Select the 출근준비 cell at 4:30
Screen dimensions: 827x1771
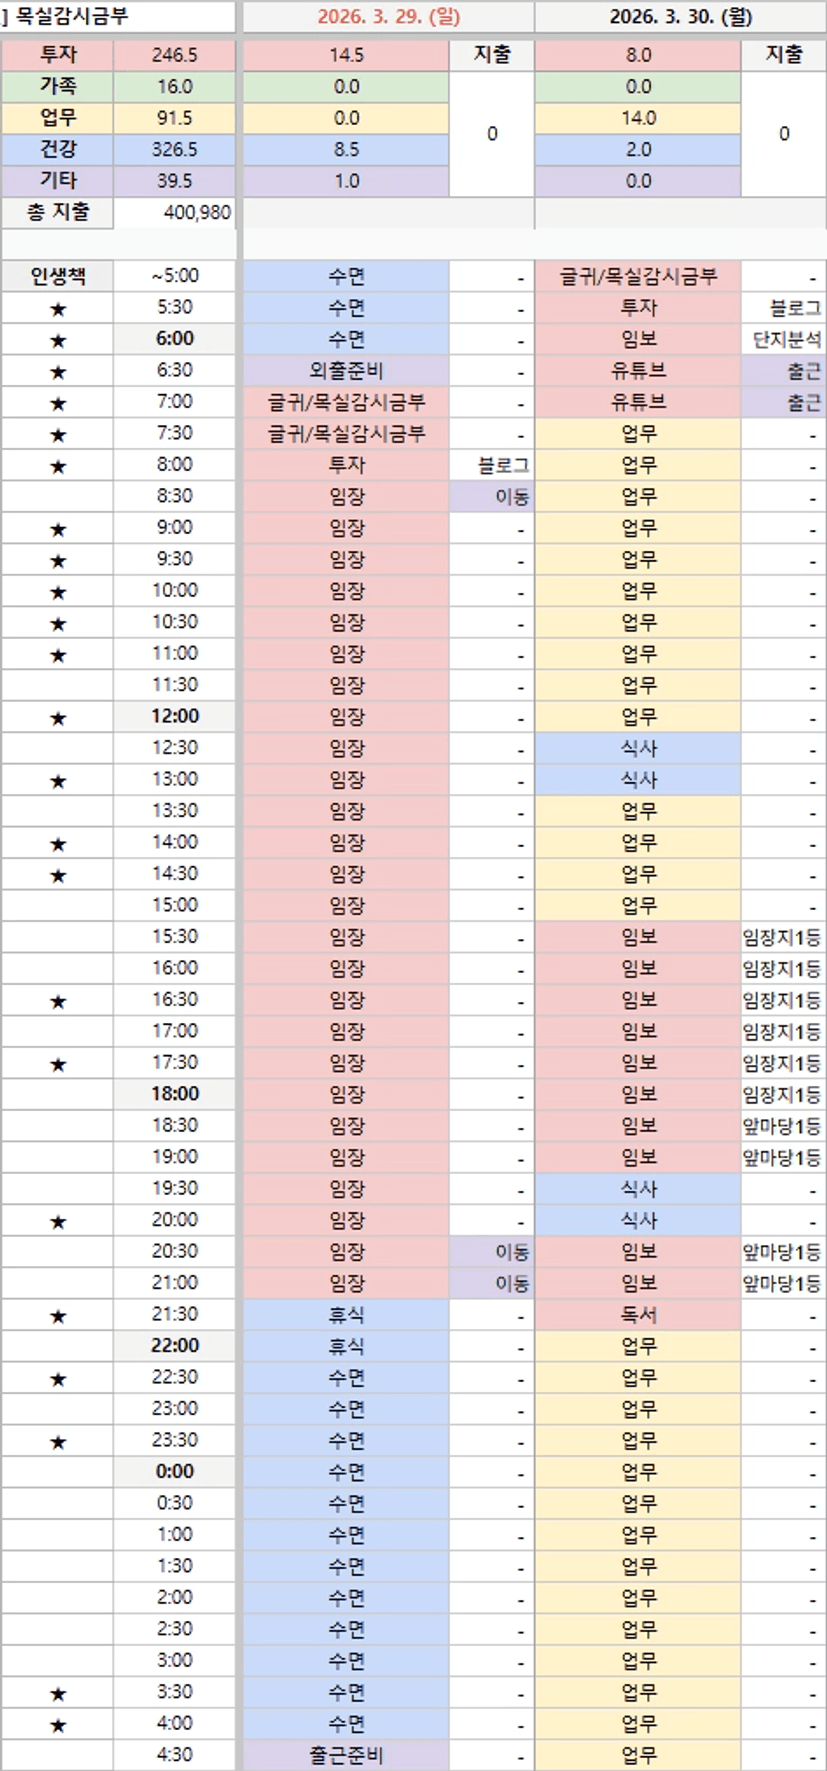pos(346,1755)
